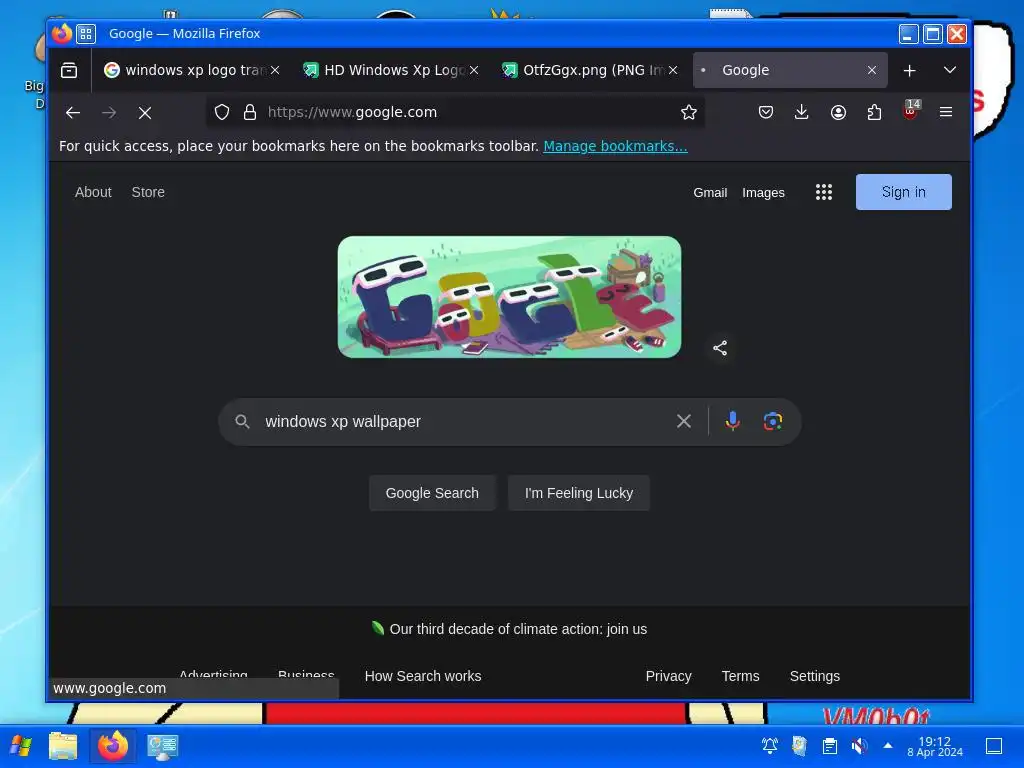Click show desktop button in taskbar
1024x768 pixels.
[x=994, y=746]
